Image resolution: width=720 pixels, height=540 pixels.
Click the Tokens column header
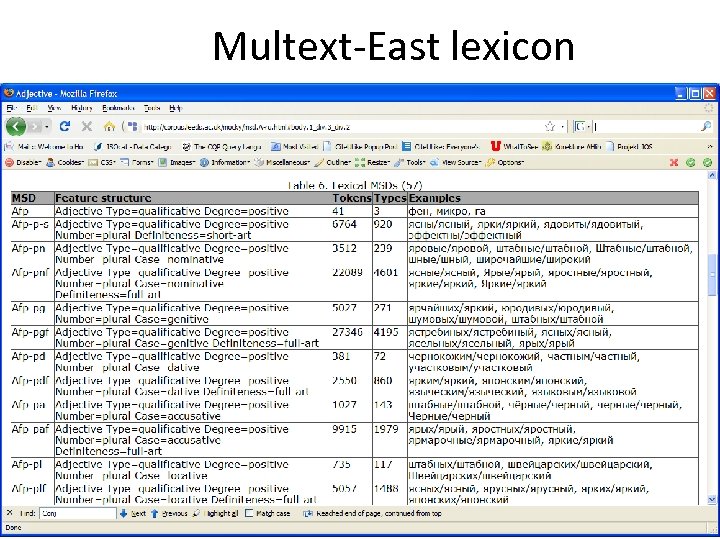click(352, 198)
